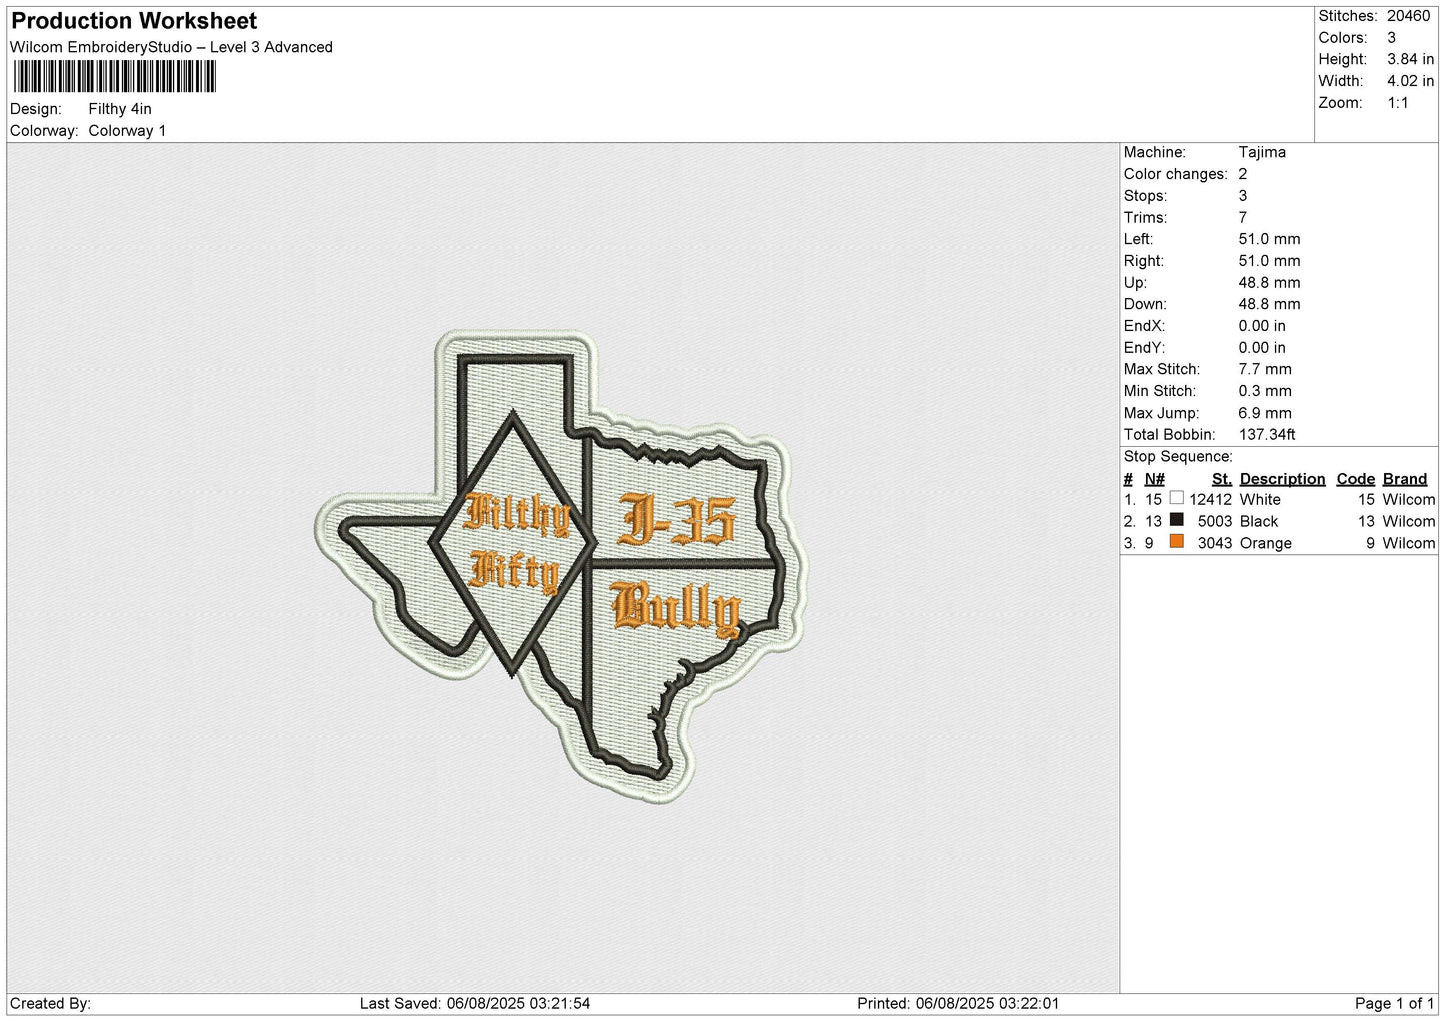This screenshot has width=1445, height=1021.
Task: Click the design name 'Filthy 4in'
Action: 120,109
